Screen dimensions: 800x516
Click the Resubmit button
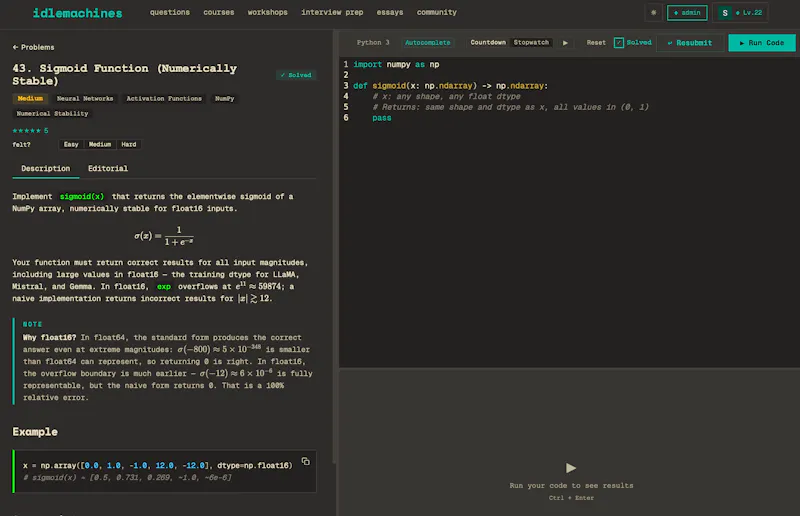point(690,43)
